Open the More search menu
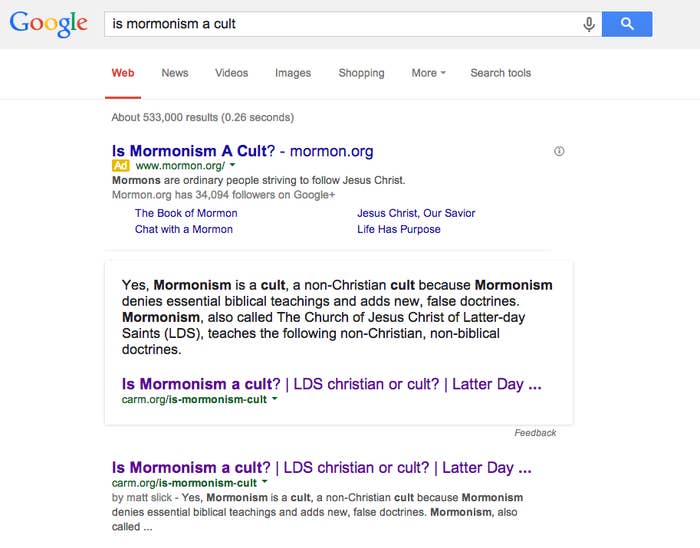This screenshot has height=548, width=700. (x=428, y=73)
